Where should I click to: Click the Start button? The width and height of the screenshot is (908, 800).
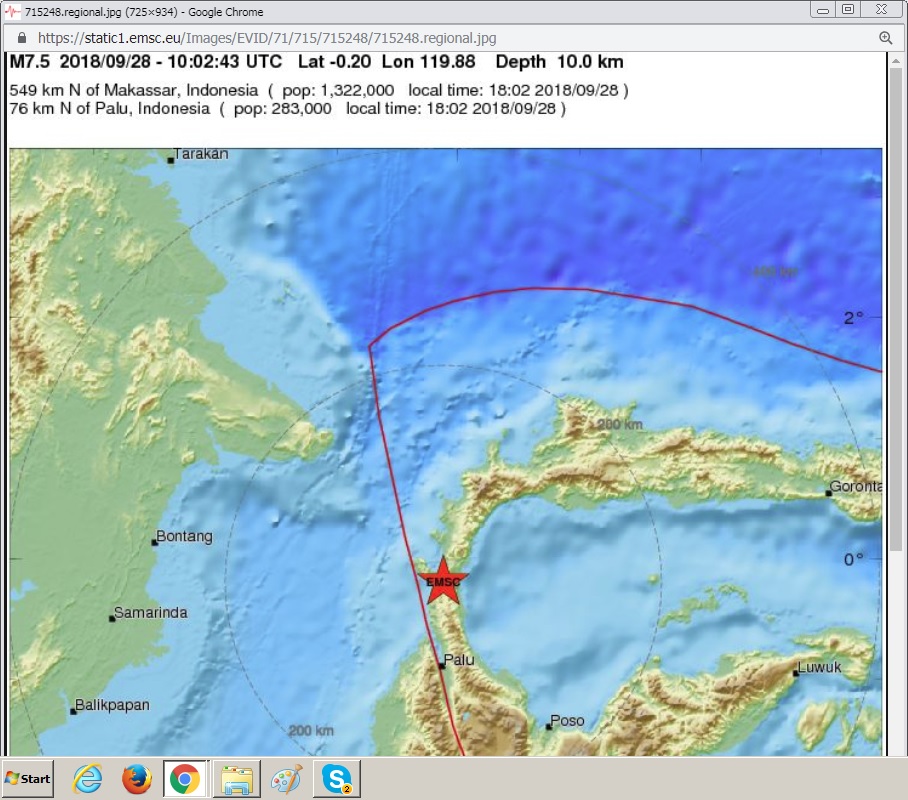click(28, 779)
